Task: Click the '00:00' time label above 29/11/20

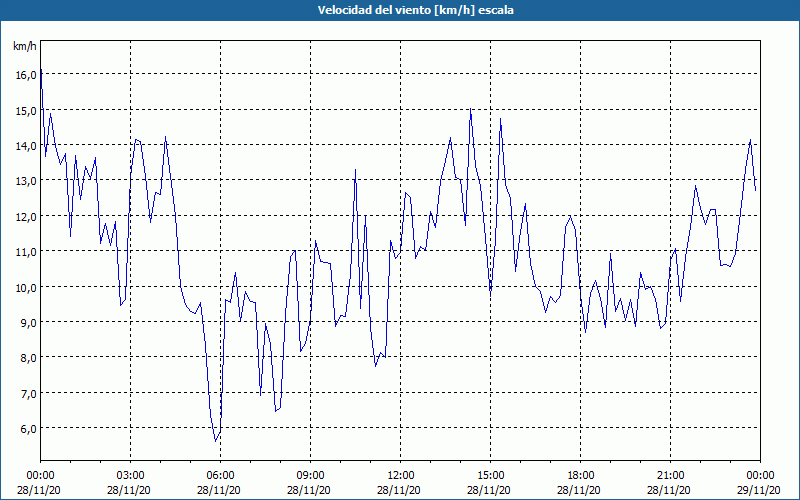Action: point(760,476)
